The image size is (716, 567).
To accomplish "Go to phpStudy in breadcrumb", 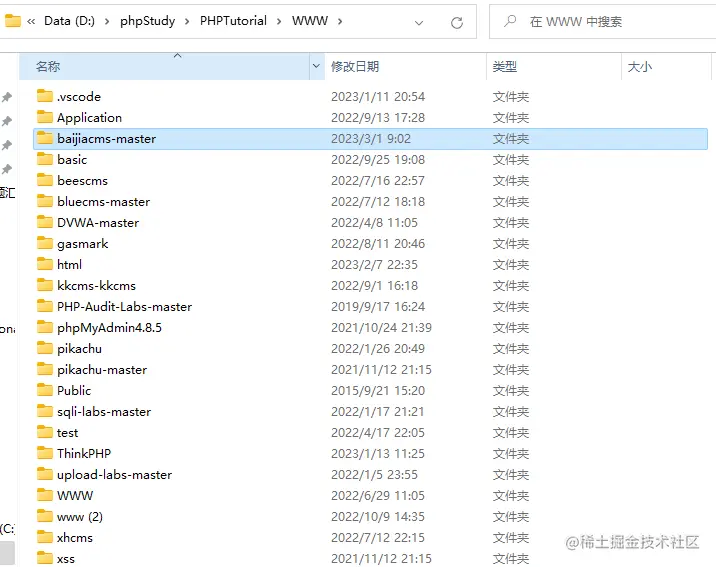I will point(147,21).
